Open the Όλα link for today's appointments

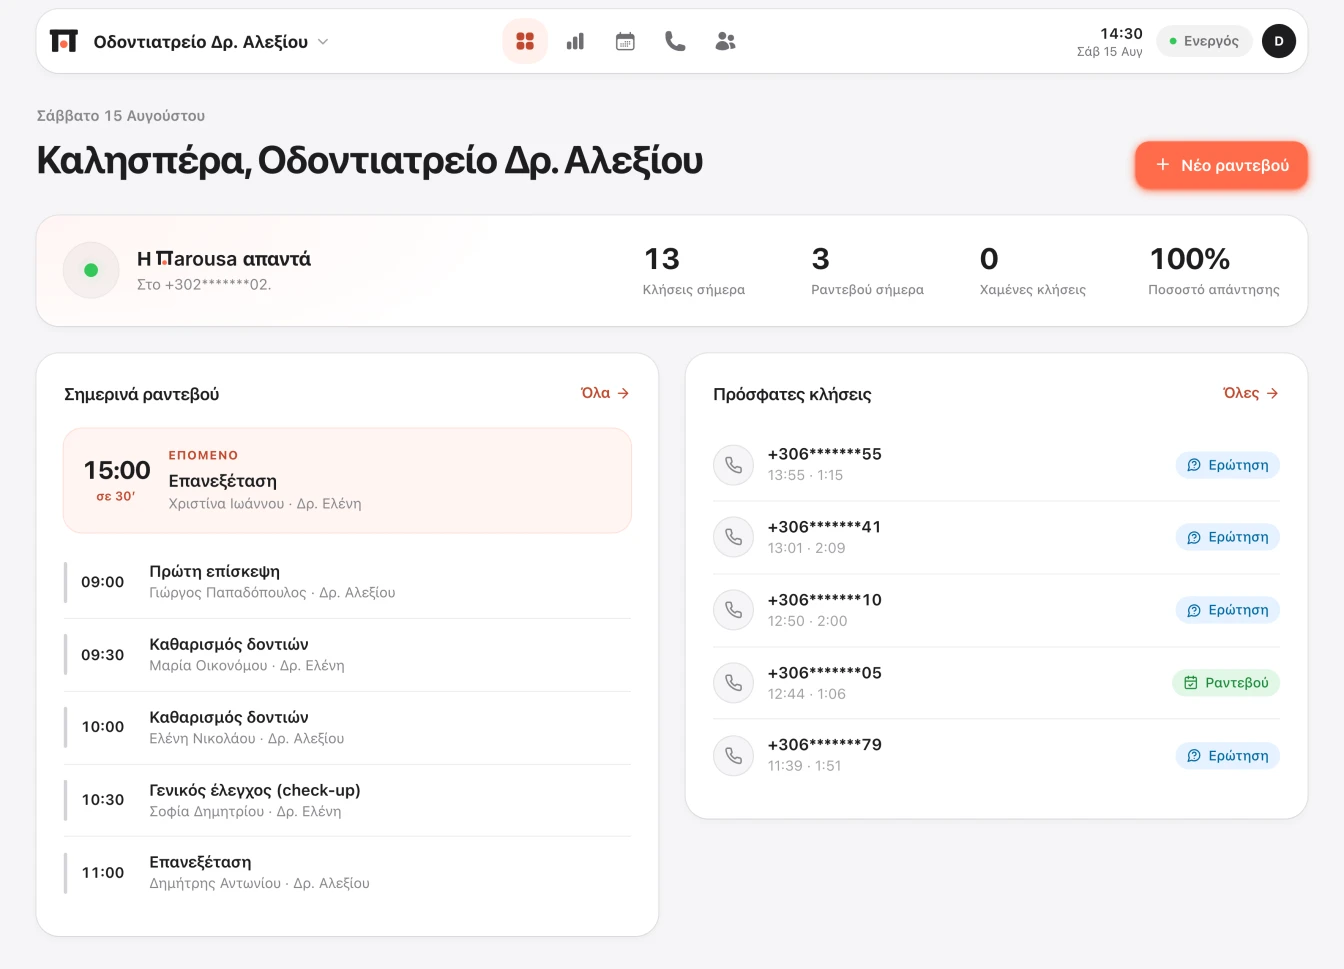coord(605,393)
